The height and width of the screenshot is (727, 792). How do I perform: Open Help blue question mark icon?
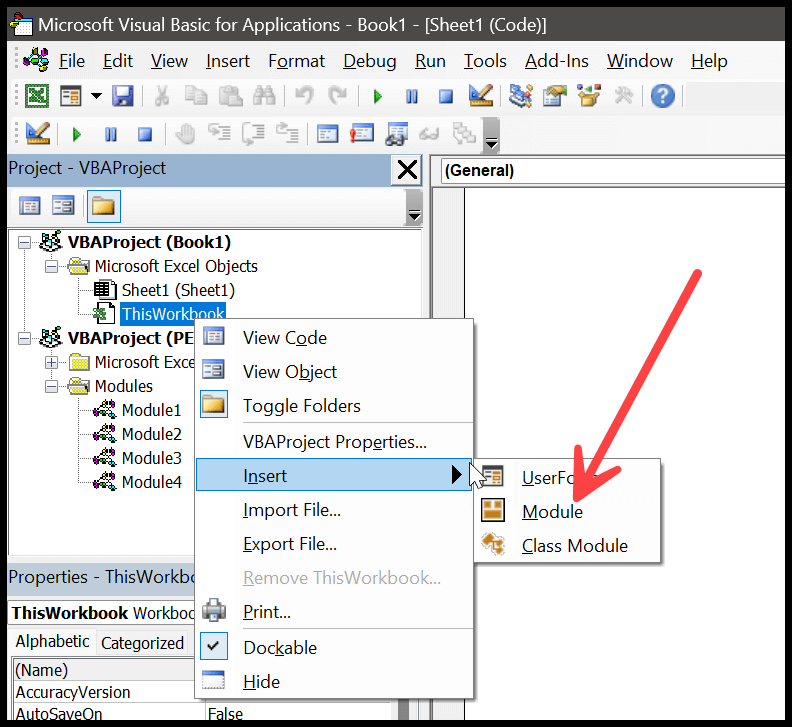[x=663, y=96]
